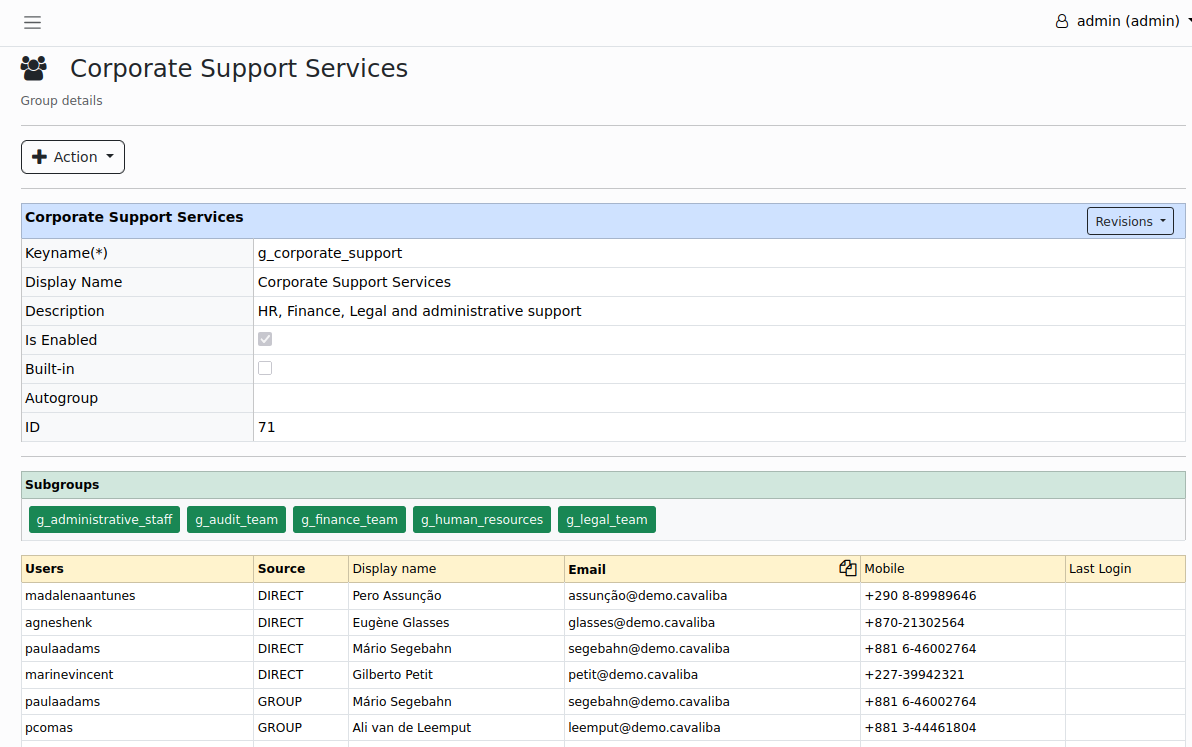The width and height of the screenshot is (1192, 747).
Task: Toggle the Is Enabled checkbox
Action: click(265, 339)
